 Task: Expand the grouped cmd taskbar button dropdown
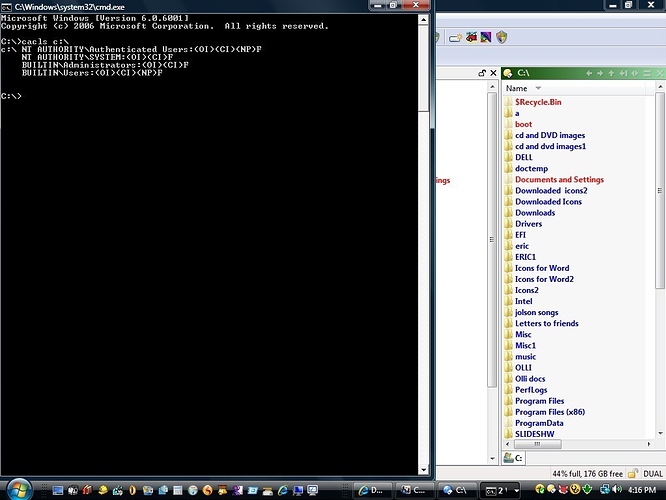[x=516, y=491]
